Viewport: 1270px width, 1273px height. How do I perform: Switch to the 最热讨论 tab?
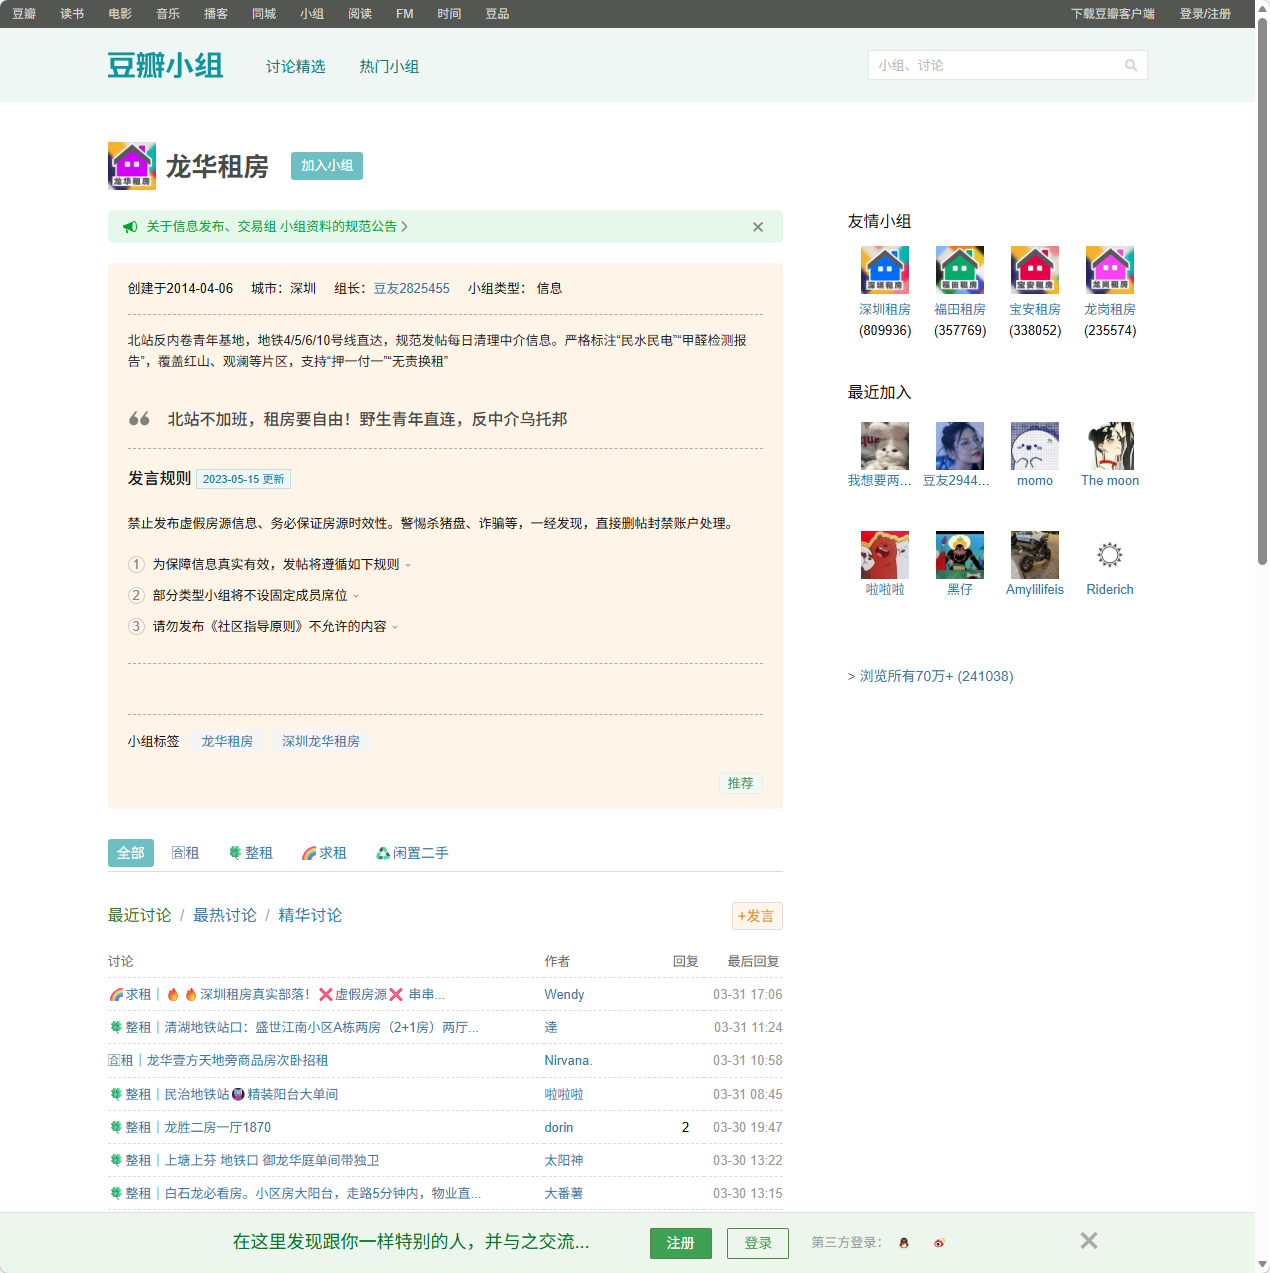[224, 915]
